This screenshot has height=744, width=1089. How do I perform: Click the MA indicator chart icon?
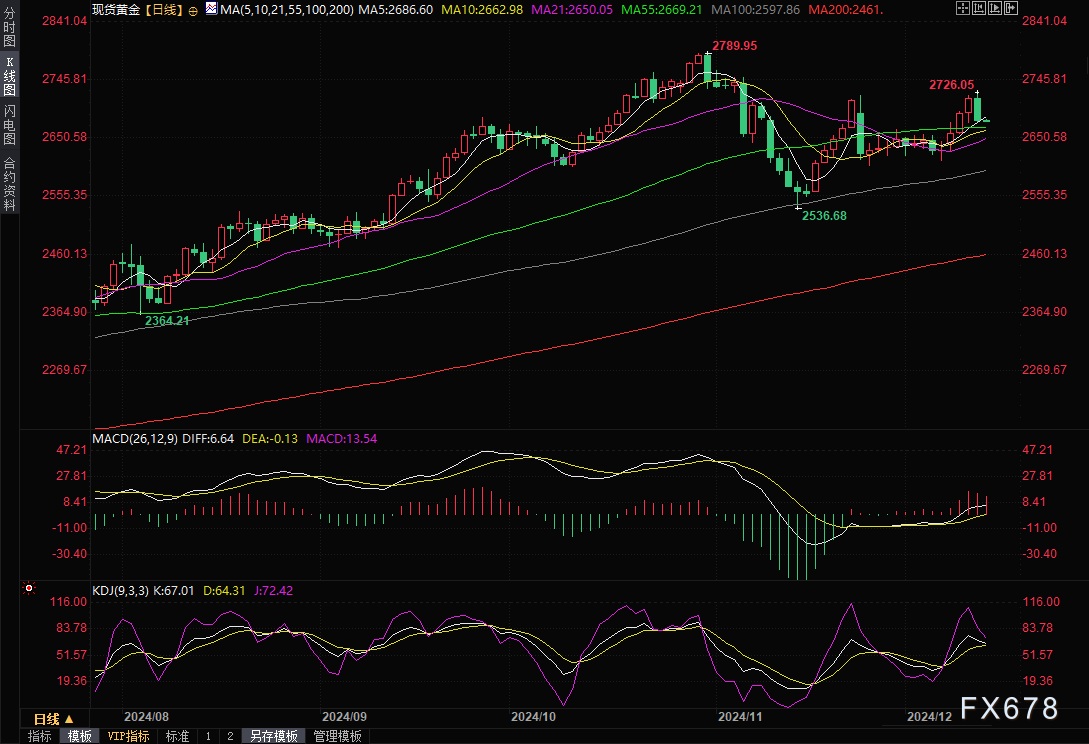click(x=211, y=9)
